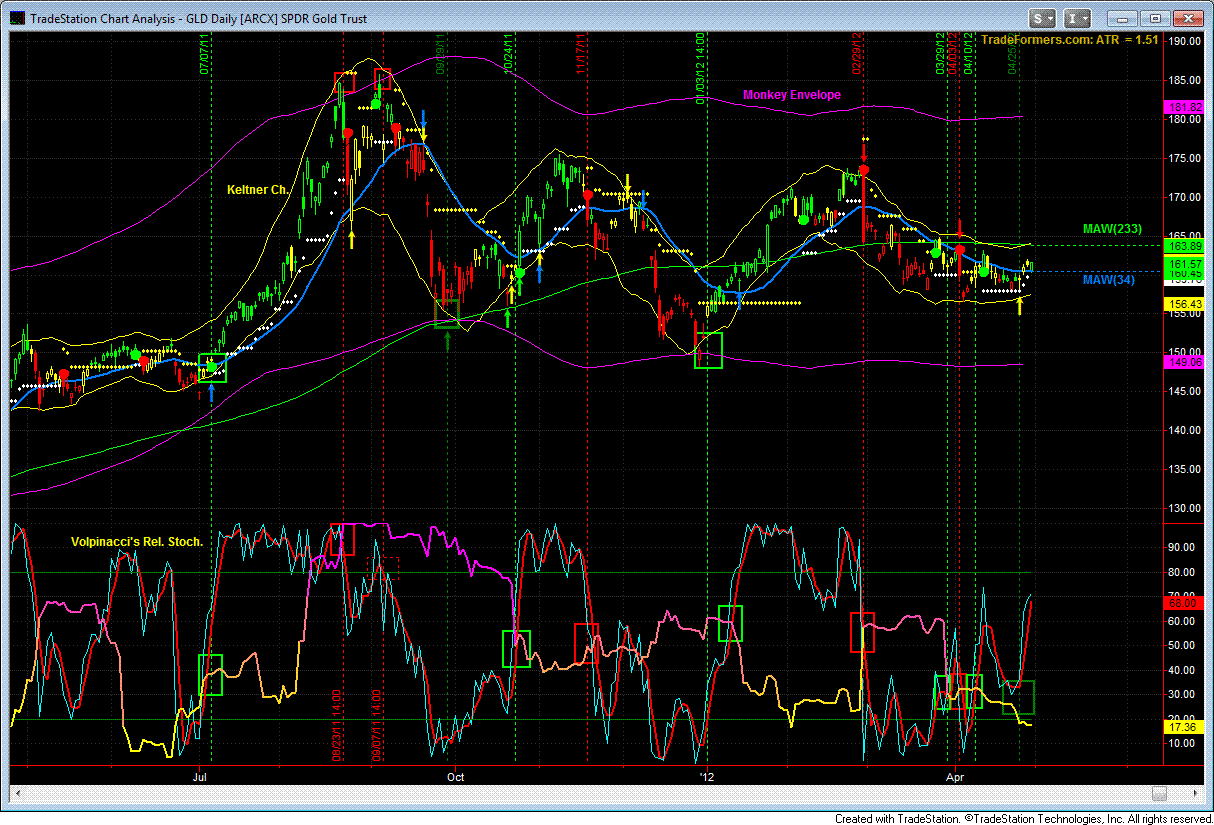This screenshot has width=1214, height=825.
Task: Click the Oct label on time axis
Action: 455,775
